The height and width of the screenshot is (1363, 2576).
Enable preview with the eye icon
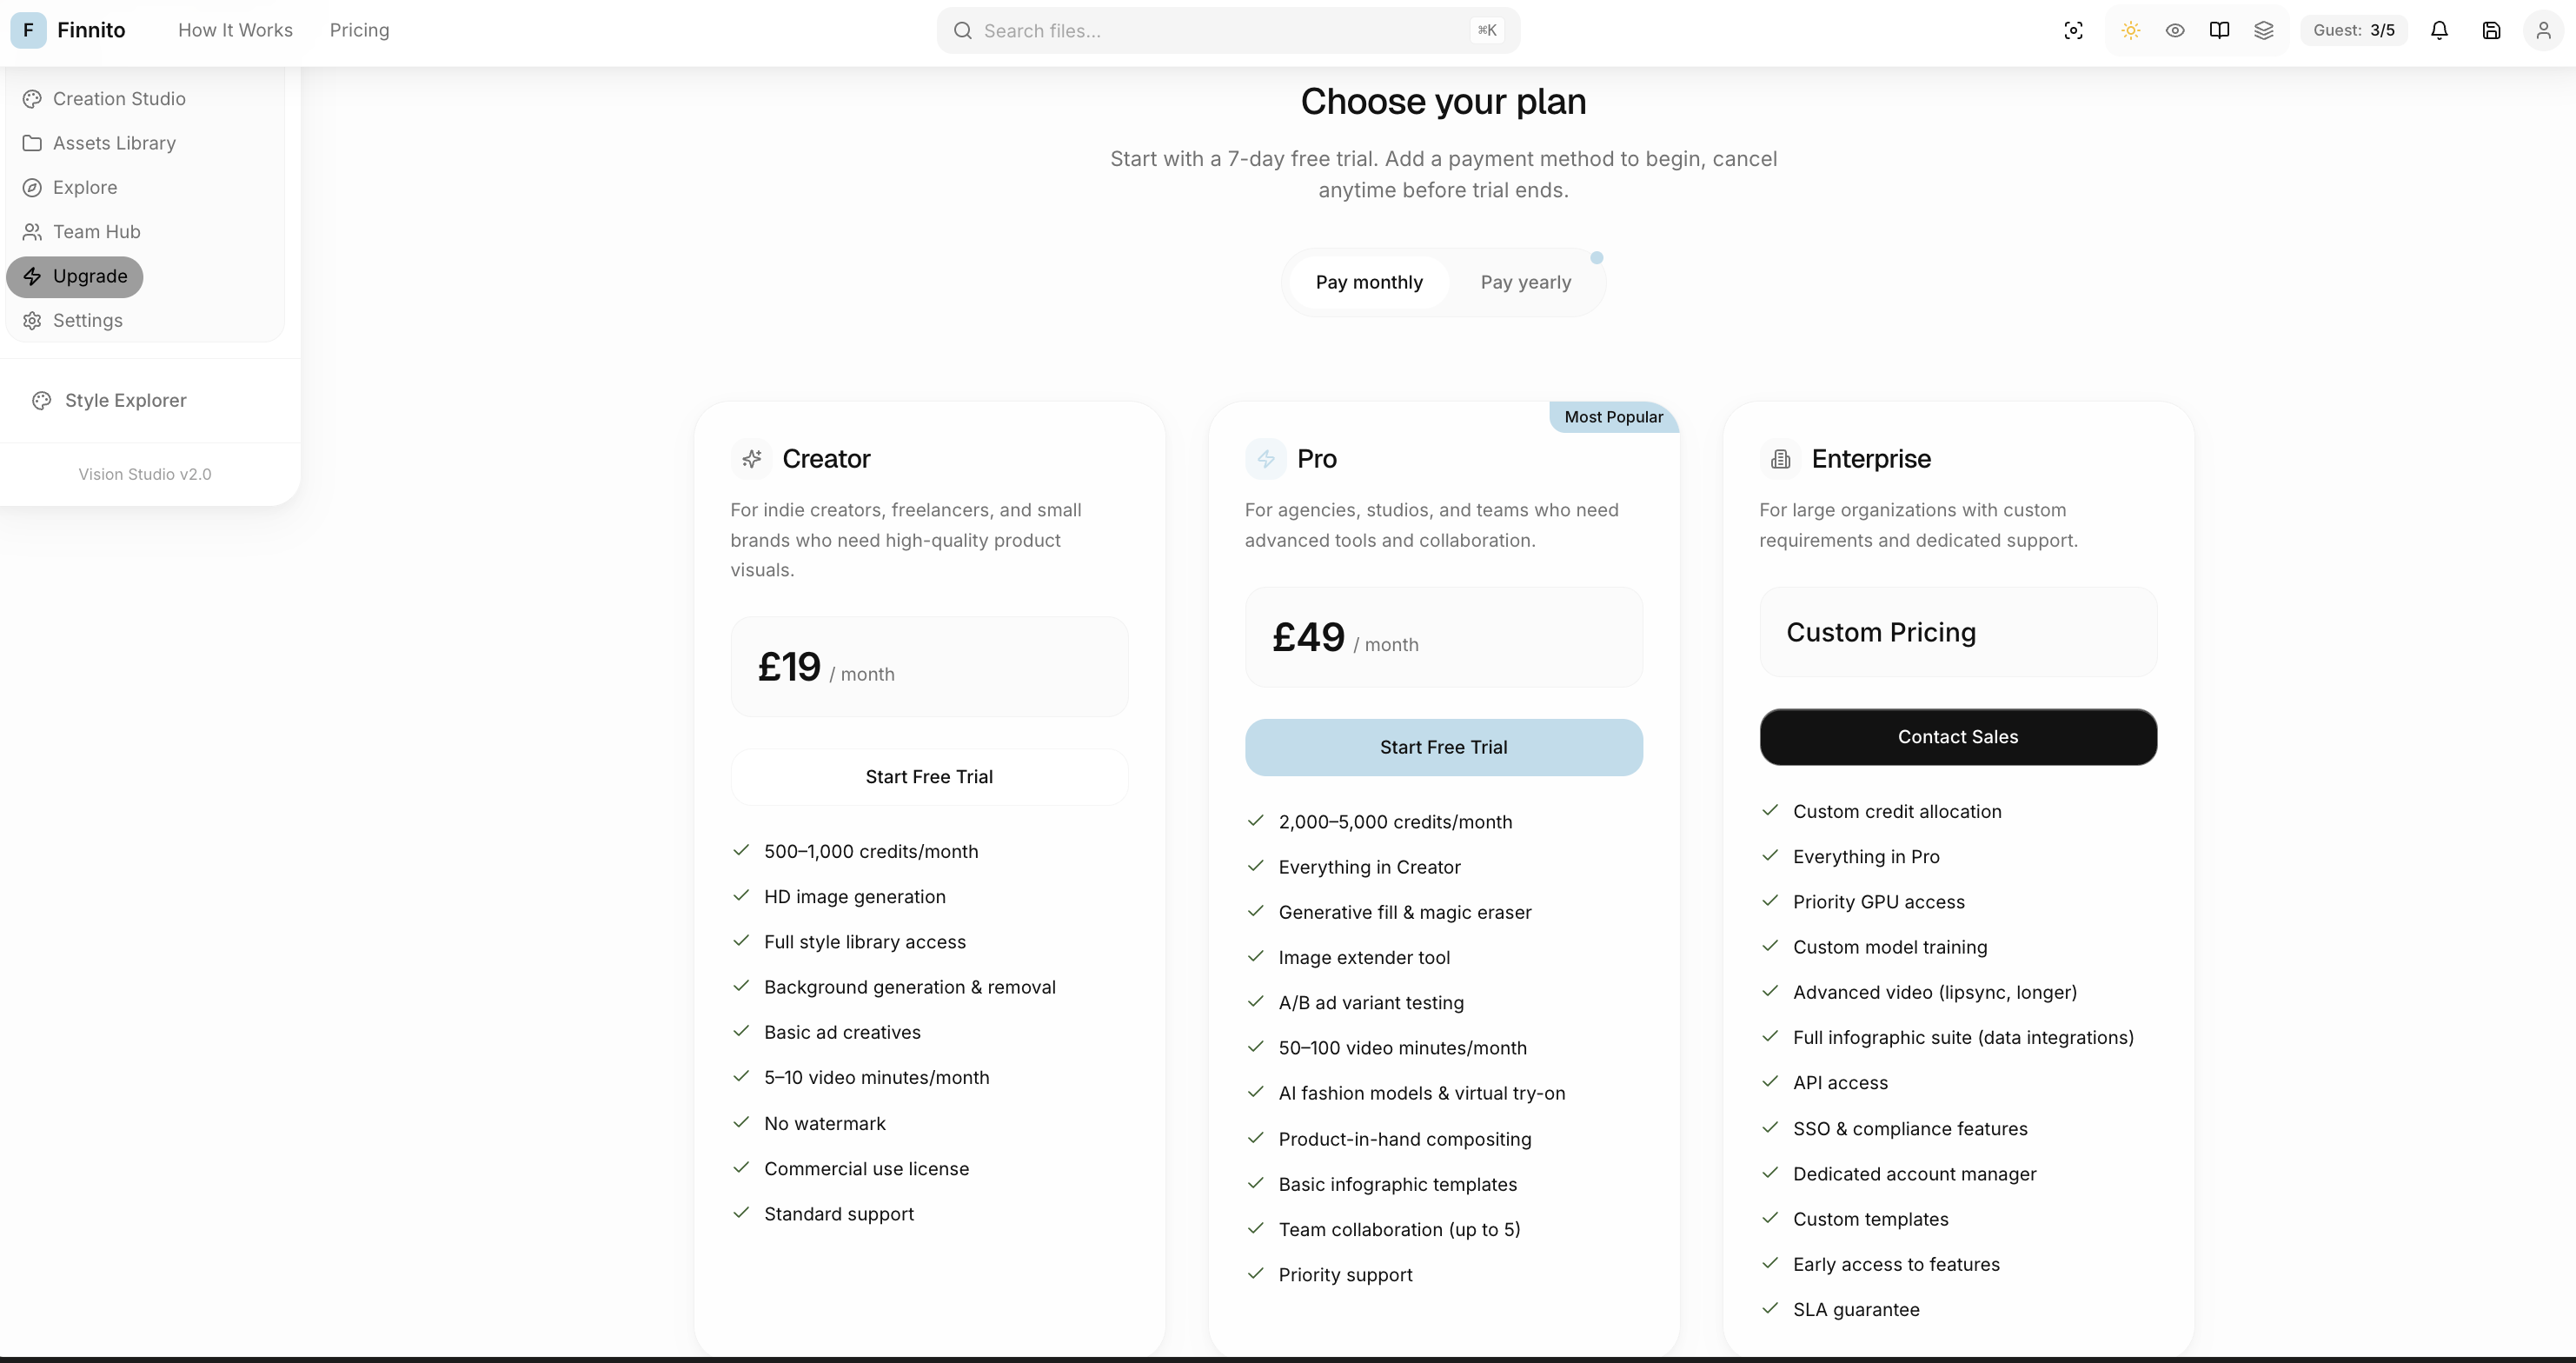(x=2175, y=30)
